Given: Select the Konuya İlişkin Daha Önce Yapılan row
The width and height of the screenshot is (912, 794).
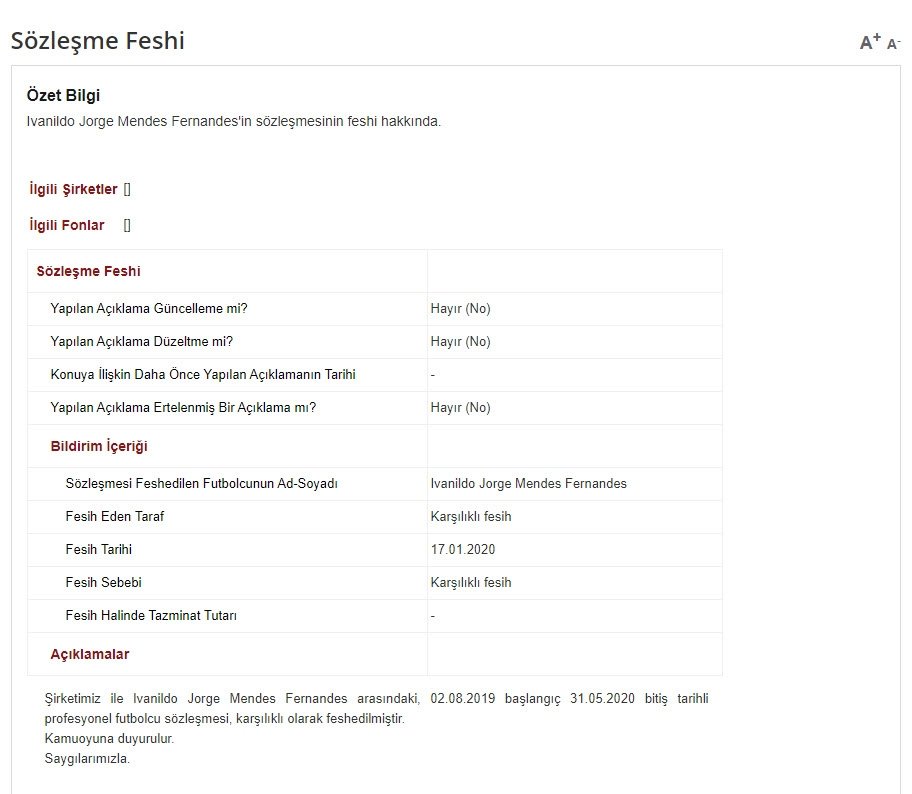Looking at the screenshot, I should pyautogui.click(x=203, y=374).
